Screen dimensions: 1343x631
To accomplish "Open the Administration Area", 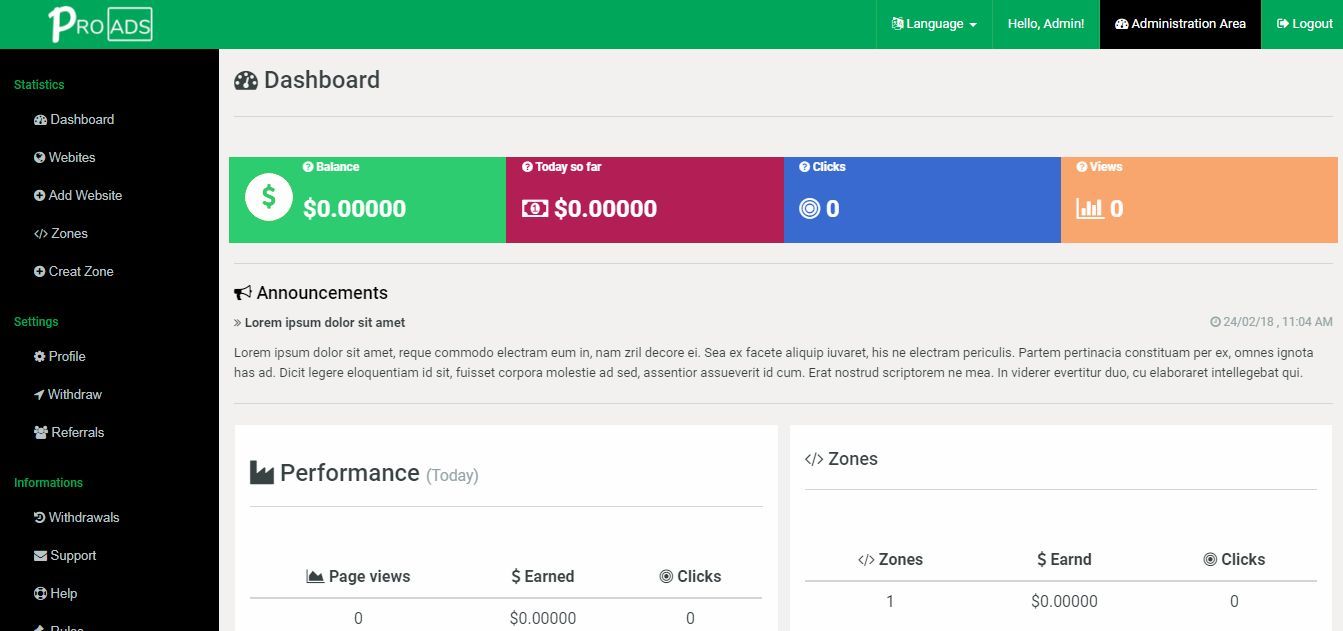I will (x=1180, y=24).
